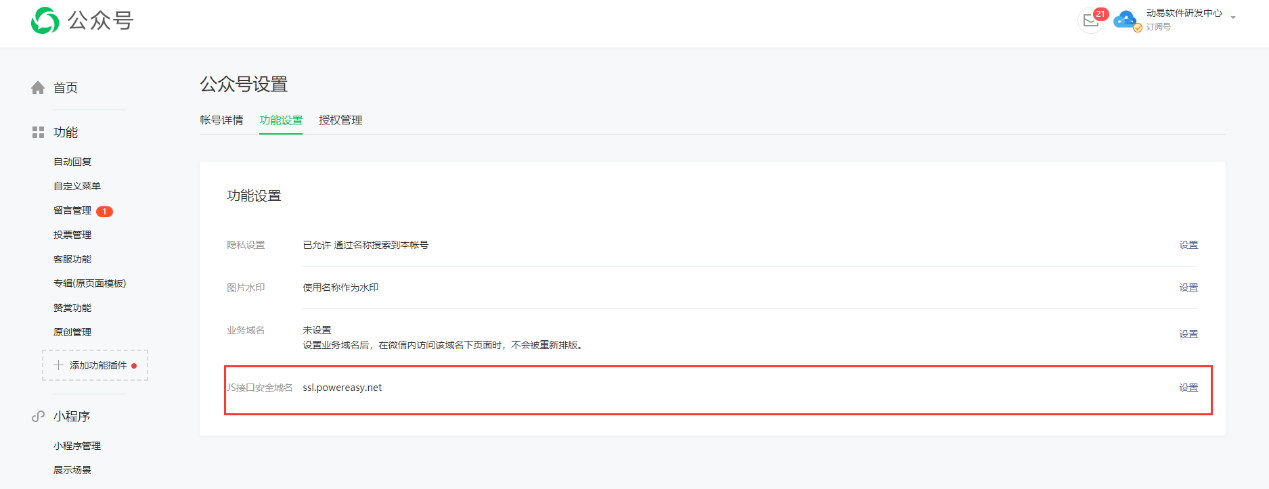
Task: Open 自动回复 in the sidebar
Action: click(x=73, y=161)
